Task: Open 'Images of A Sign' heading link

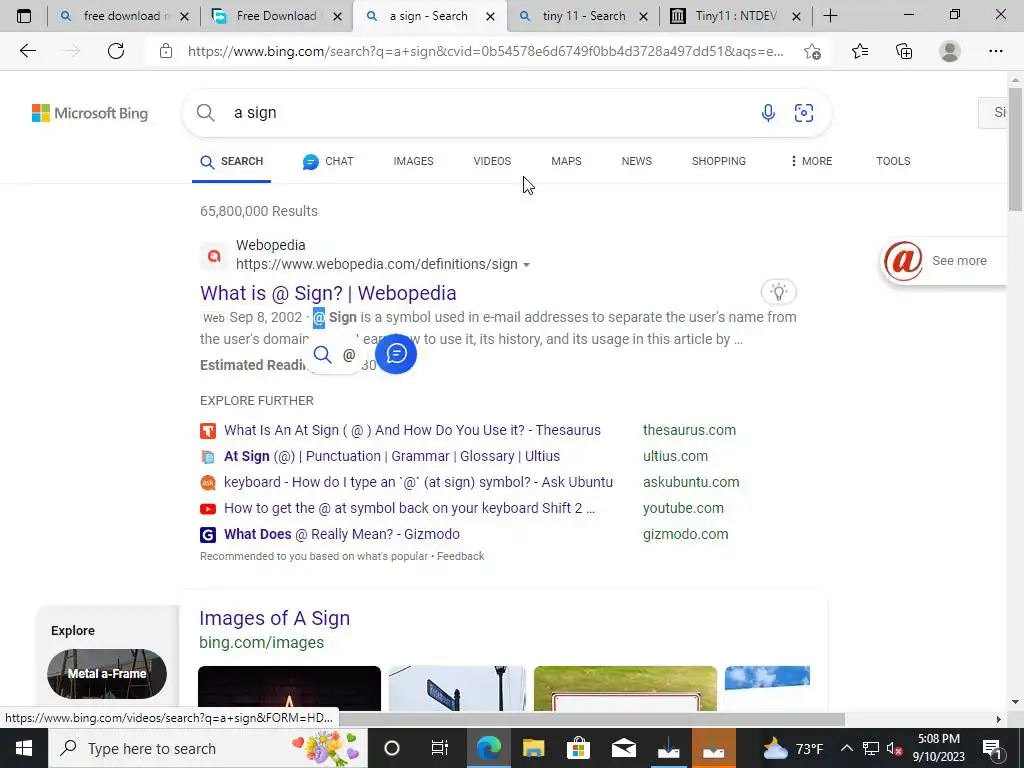Action: tap(274, 618)
